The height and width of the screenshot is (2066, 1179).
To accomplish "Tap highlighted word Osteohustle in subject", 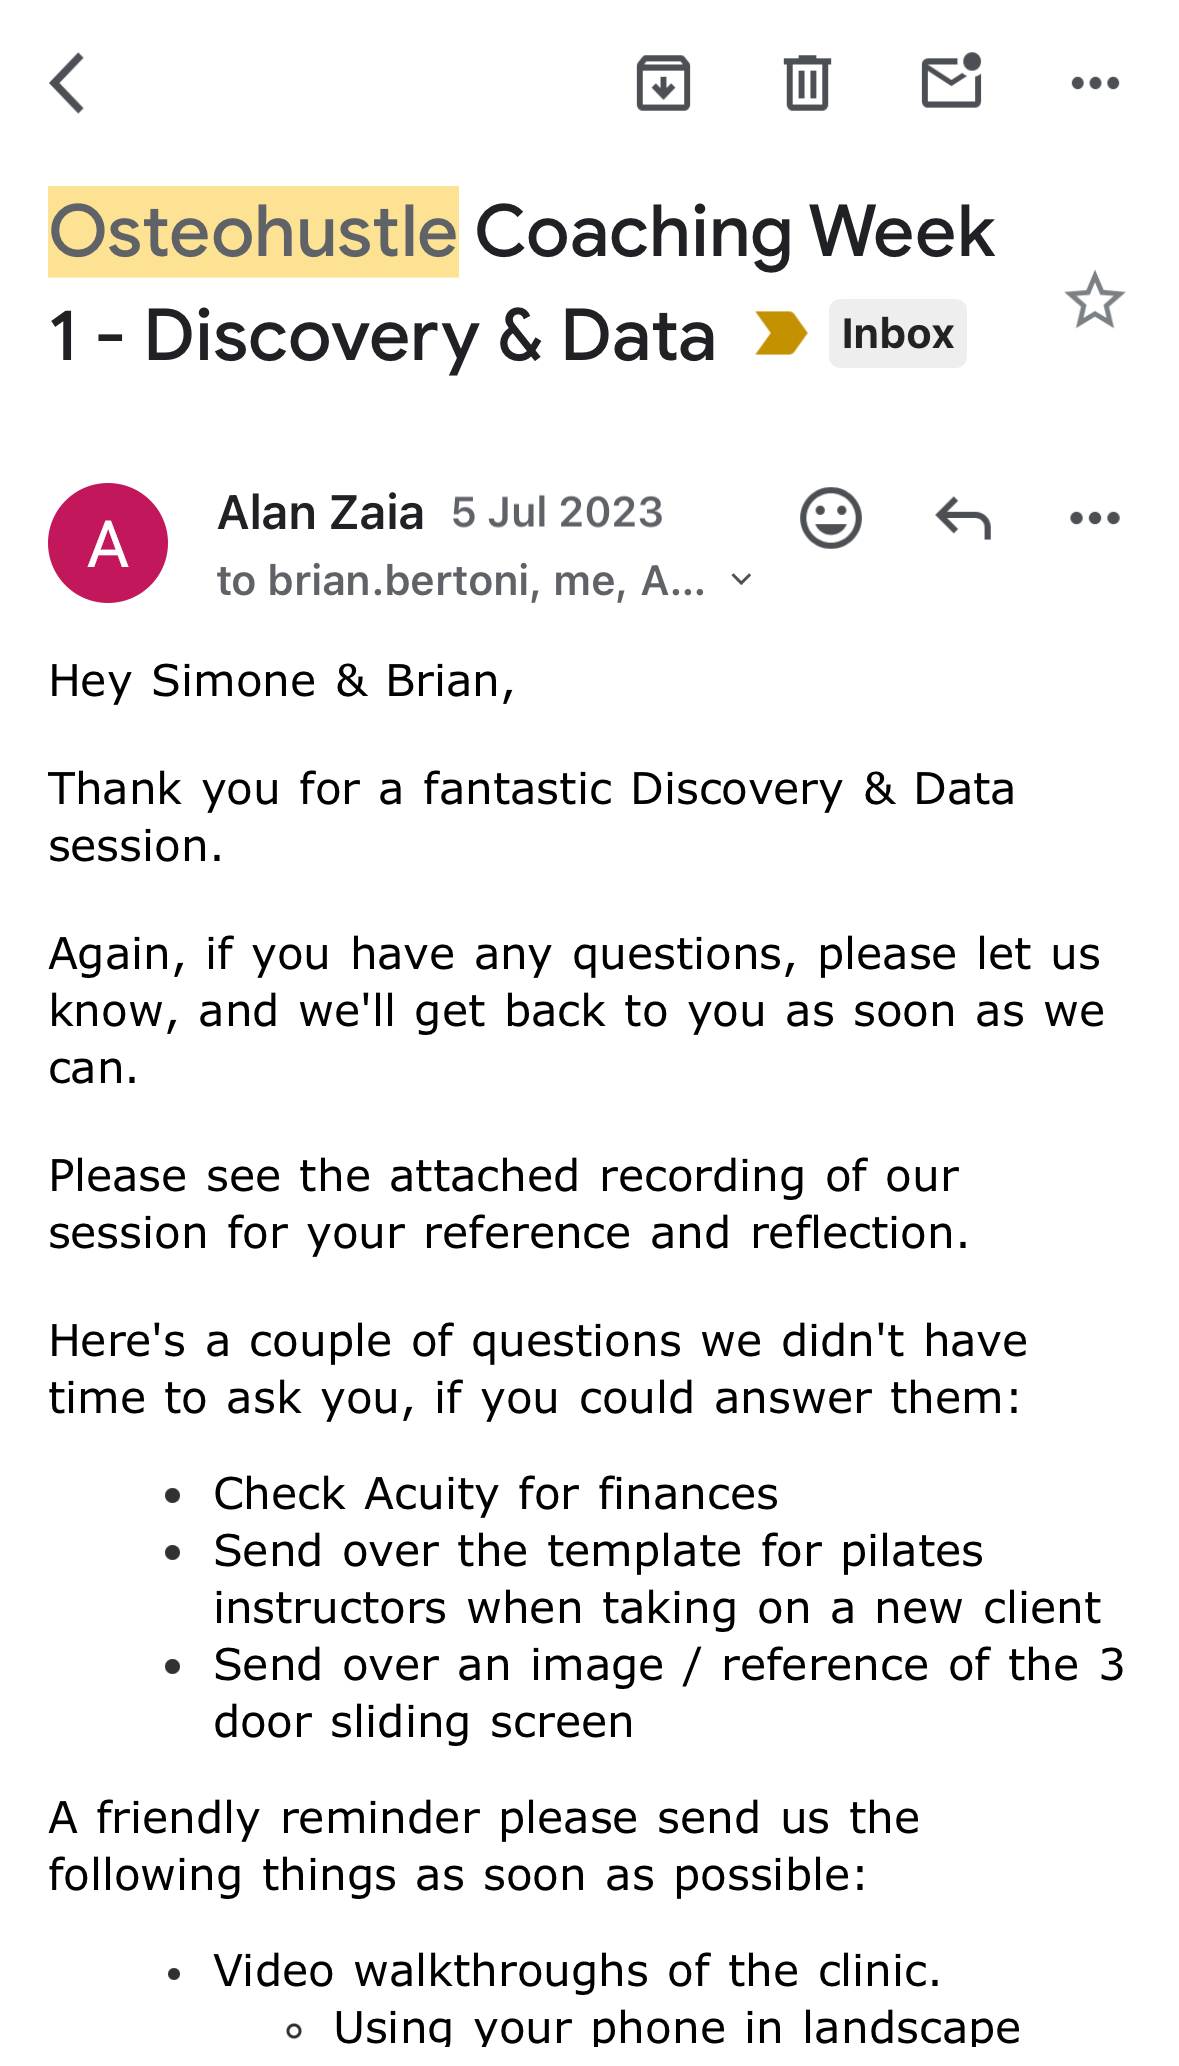I will pyautogui.click(x=253, y=231).
